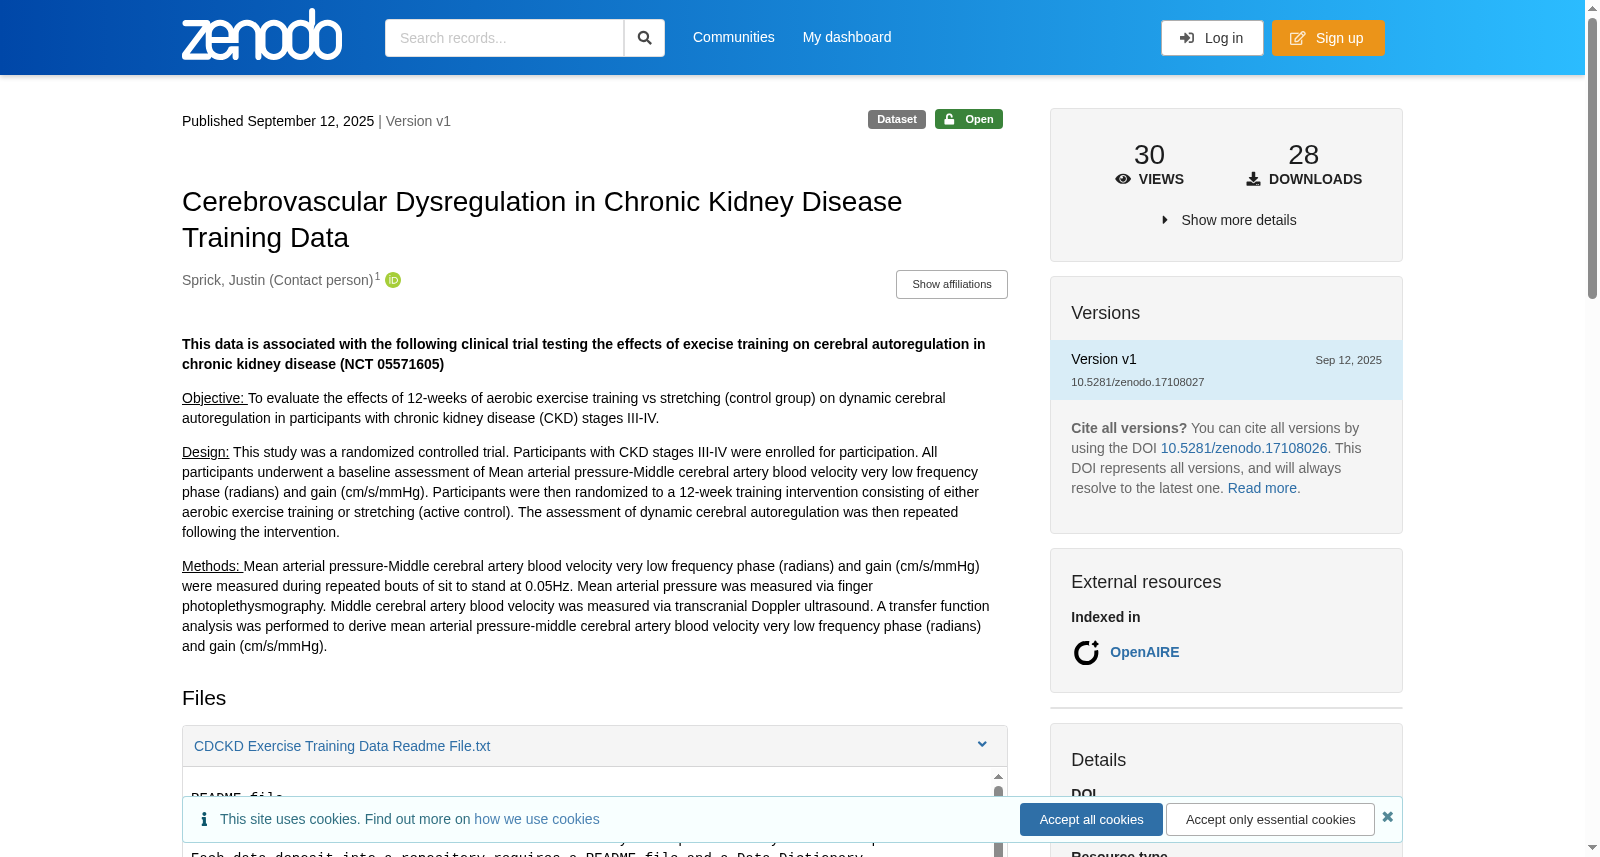The image size is (1600, 857).
Task: Open the author's ORCID icon
Action: [393, 280]
